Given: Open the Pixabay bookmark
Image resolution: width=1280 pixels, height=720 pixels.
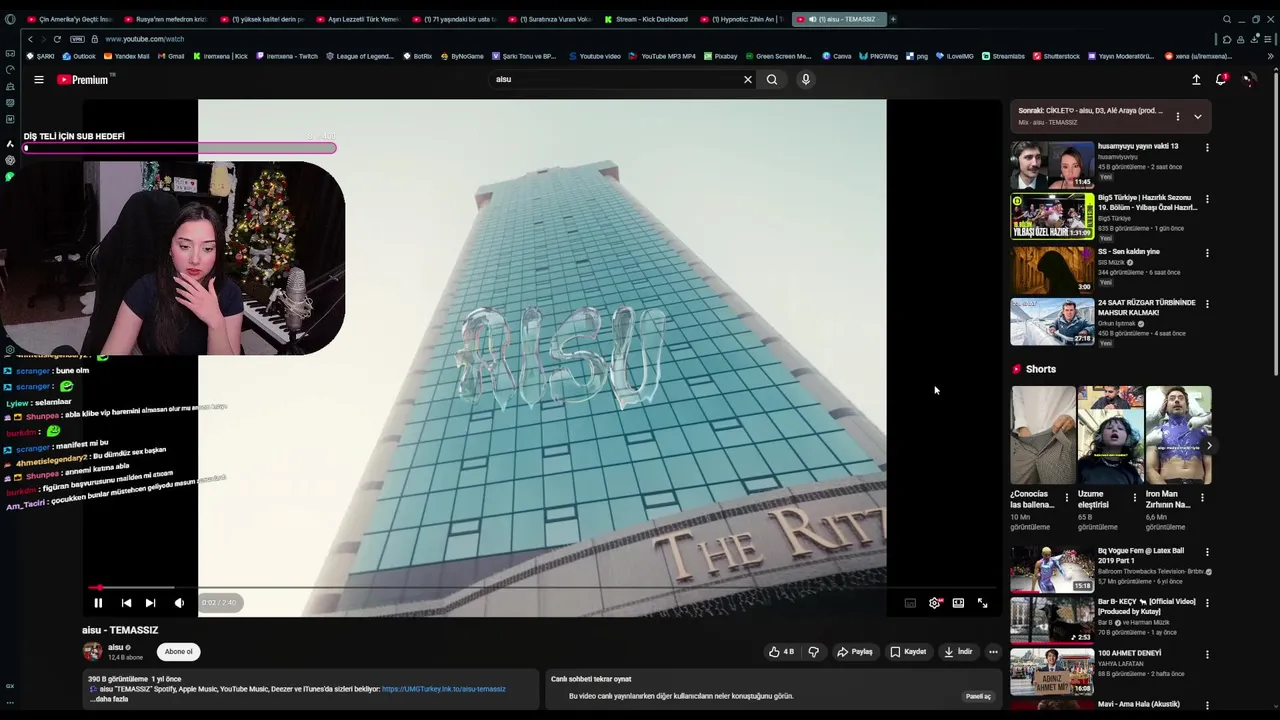Looking at the screenshot, I should click(x=720, y=56).
